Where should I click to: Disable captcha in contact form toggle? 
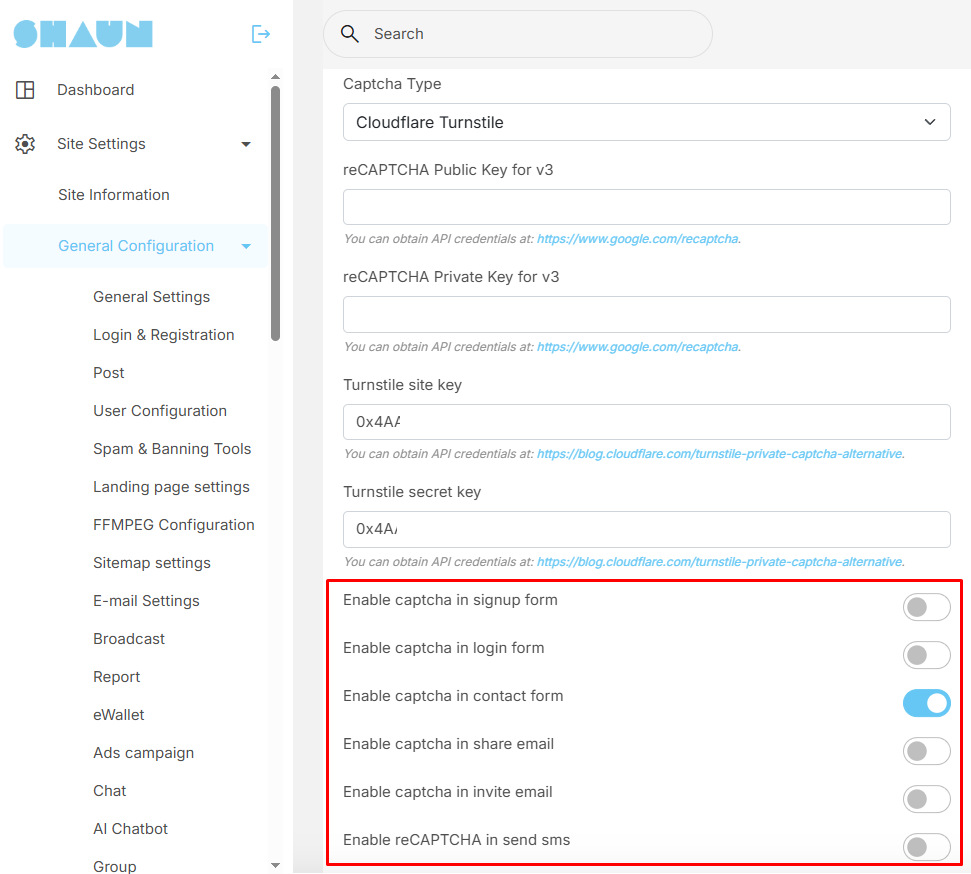pyautogui.click(x=926, y=703)
